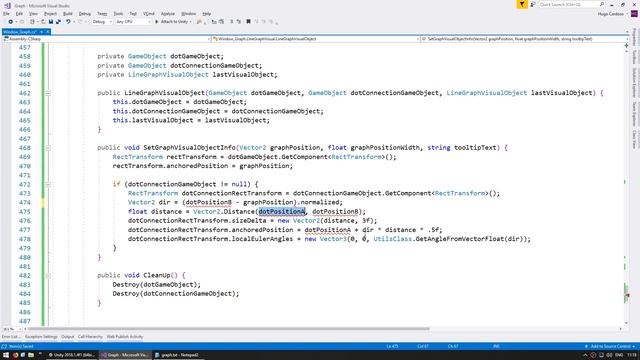
Task: Collapse the LineGraphVisualObject constructor at line 462
Action: click(48, 93)
